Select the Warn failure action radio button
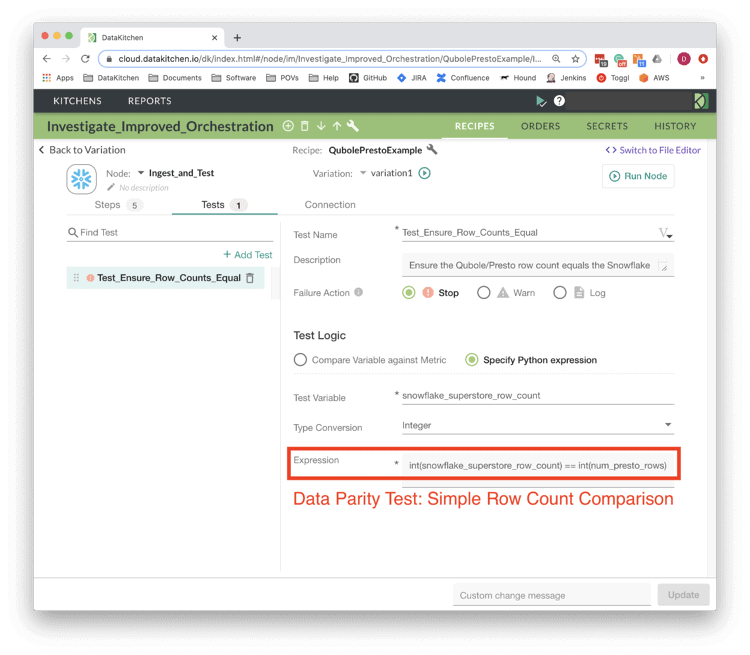Screen dimensions: 750x655 pos(484,293)
